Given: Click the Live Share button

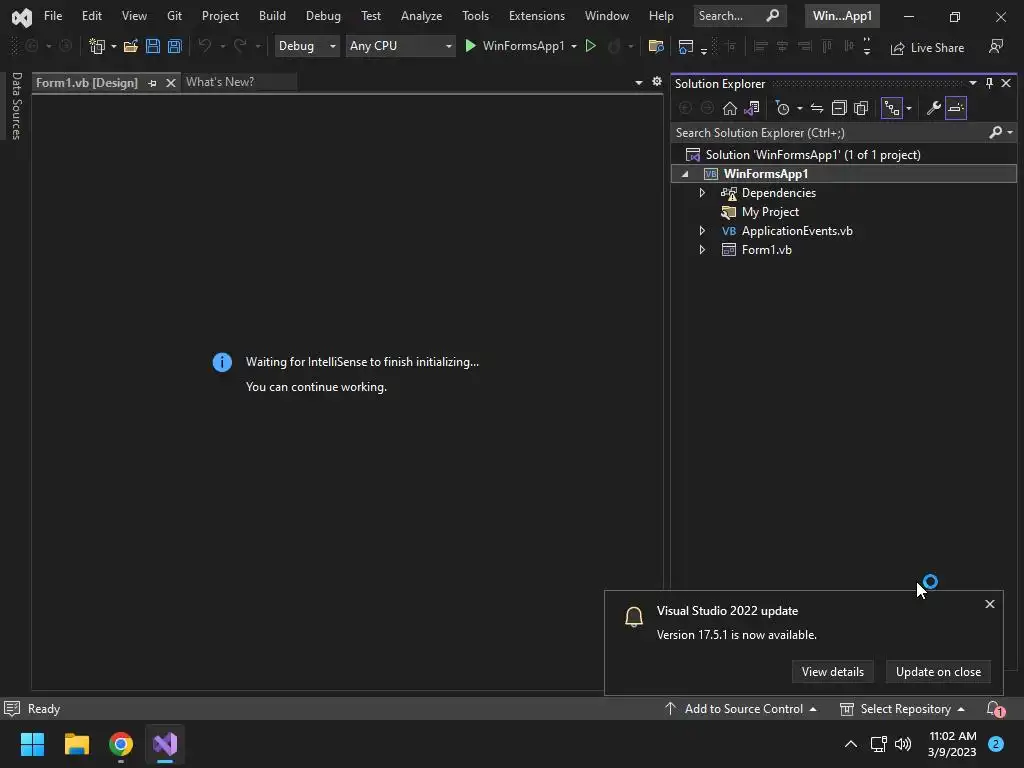Looking at the screenshot, I should pos(927,48).
